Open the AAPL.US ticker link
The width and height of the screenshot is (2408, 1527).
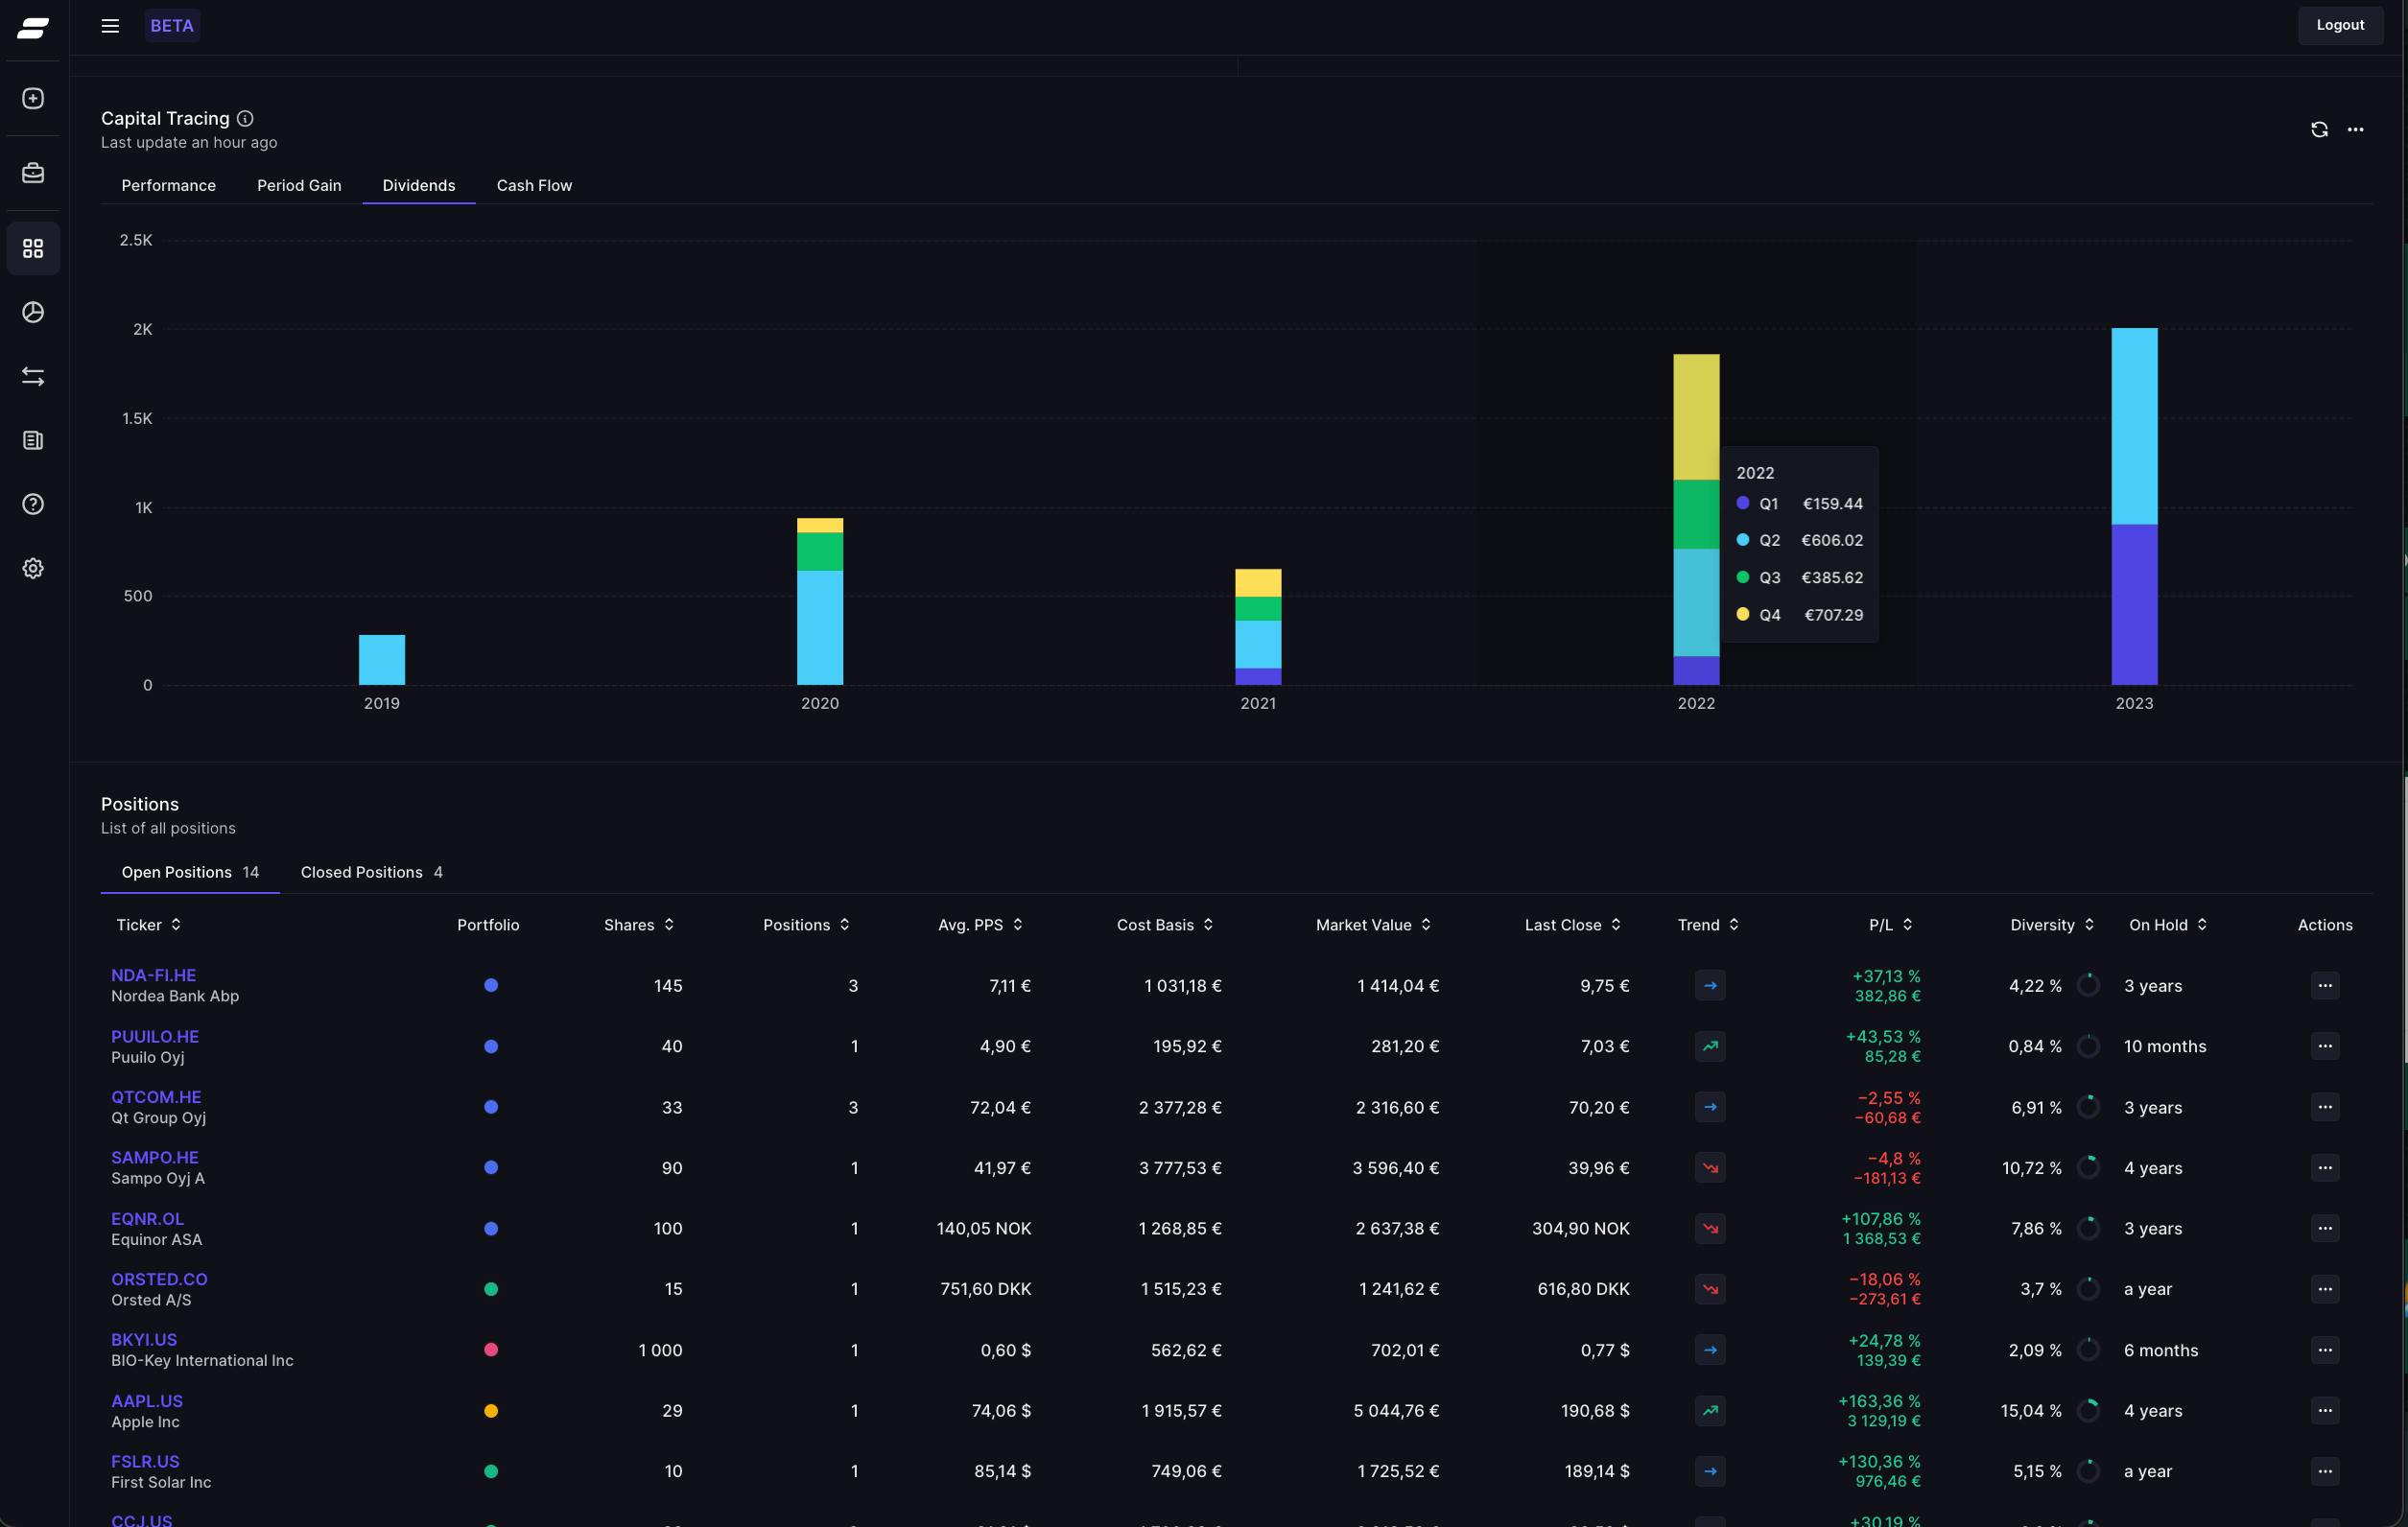click(x=147, y=1400)
